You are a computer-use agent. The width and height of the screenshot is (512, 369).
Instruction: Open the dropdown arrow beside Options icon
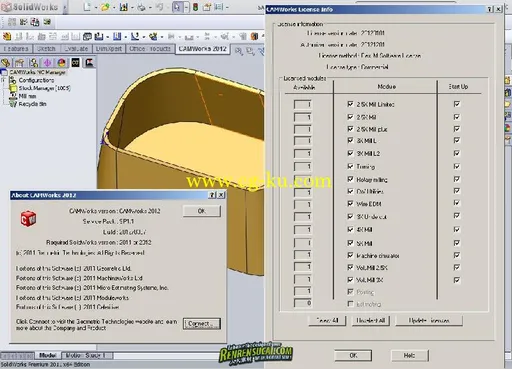pyautogui.click(x=227, y=7)
